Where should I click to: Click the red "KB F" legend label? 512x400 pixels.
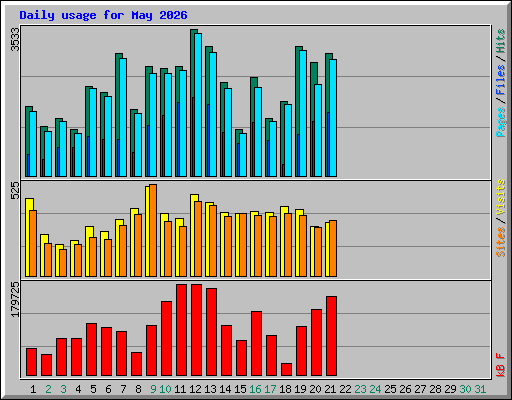point(501,365)
